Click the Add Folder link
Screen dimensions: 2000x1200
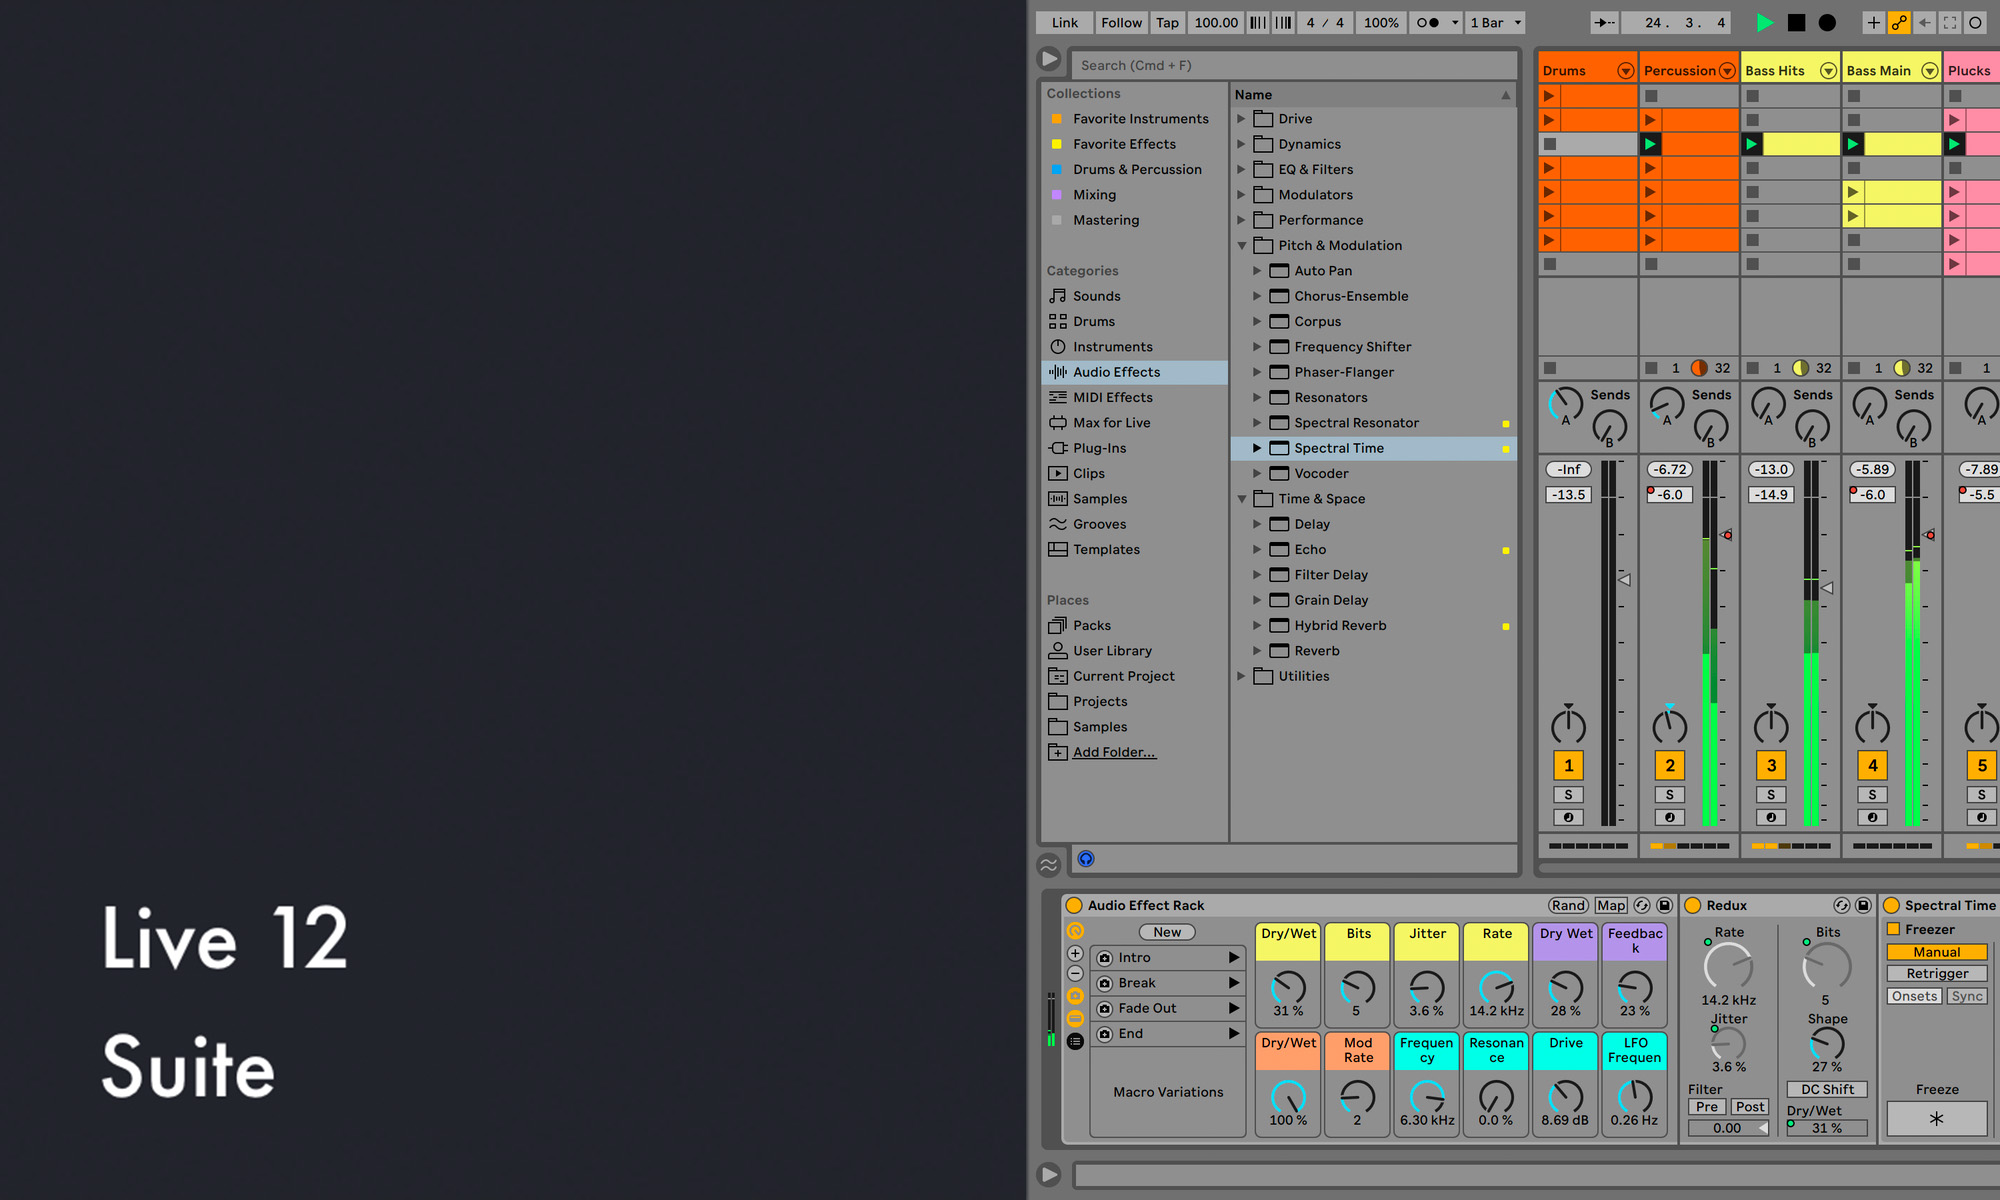click(1114, 753)
